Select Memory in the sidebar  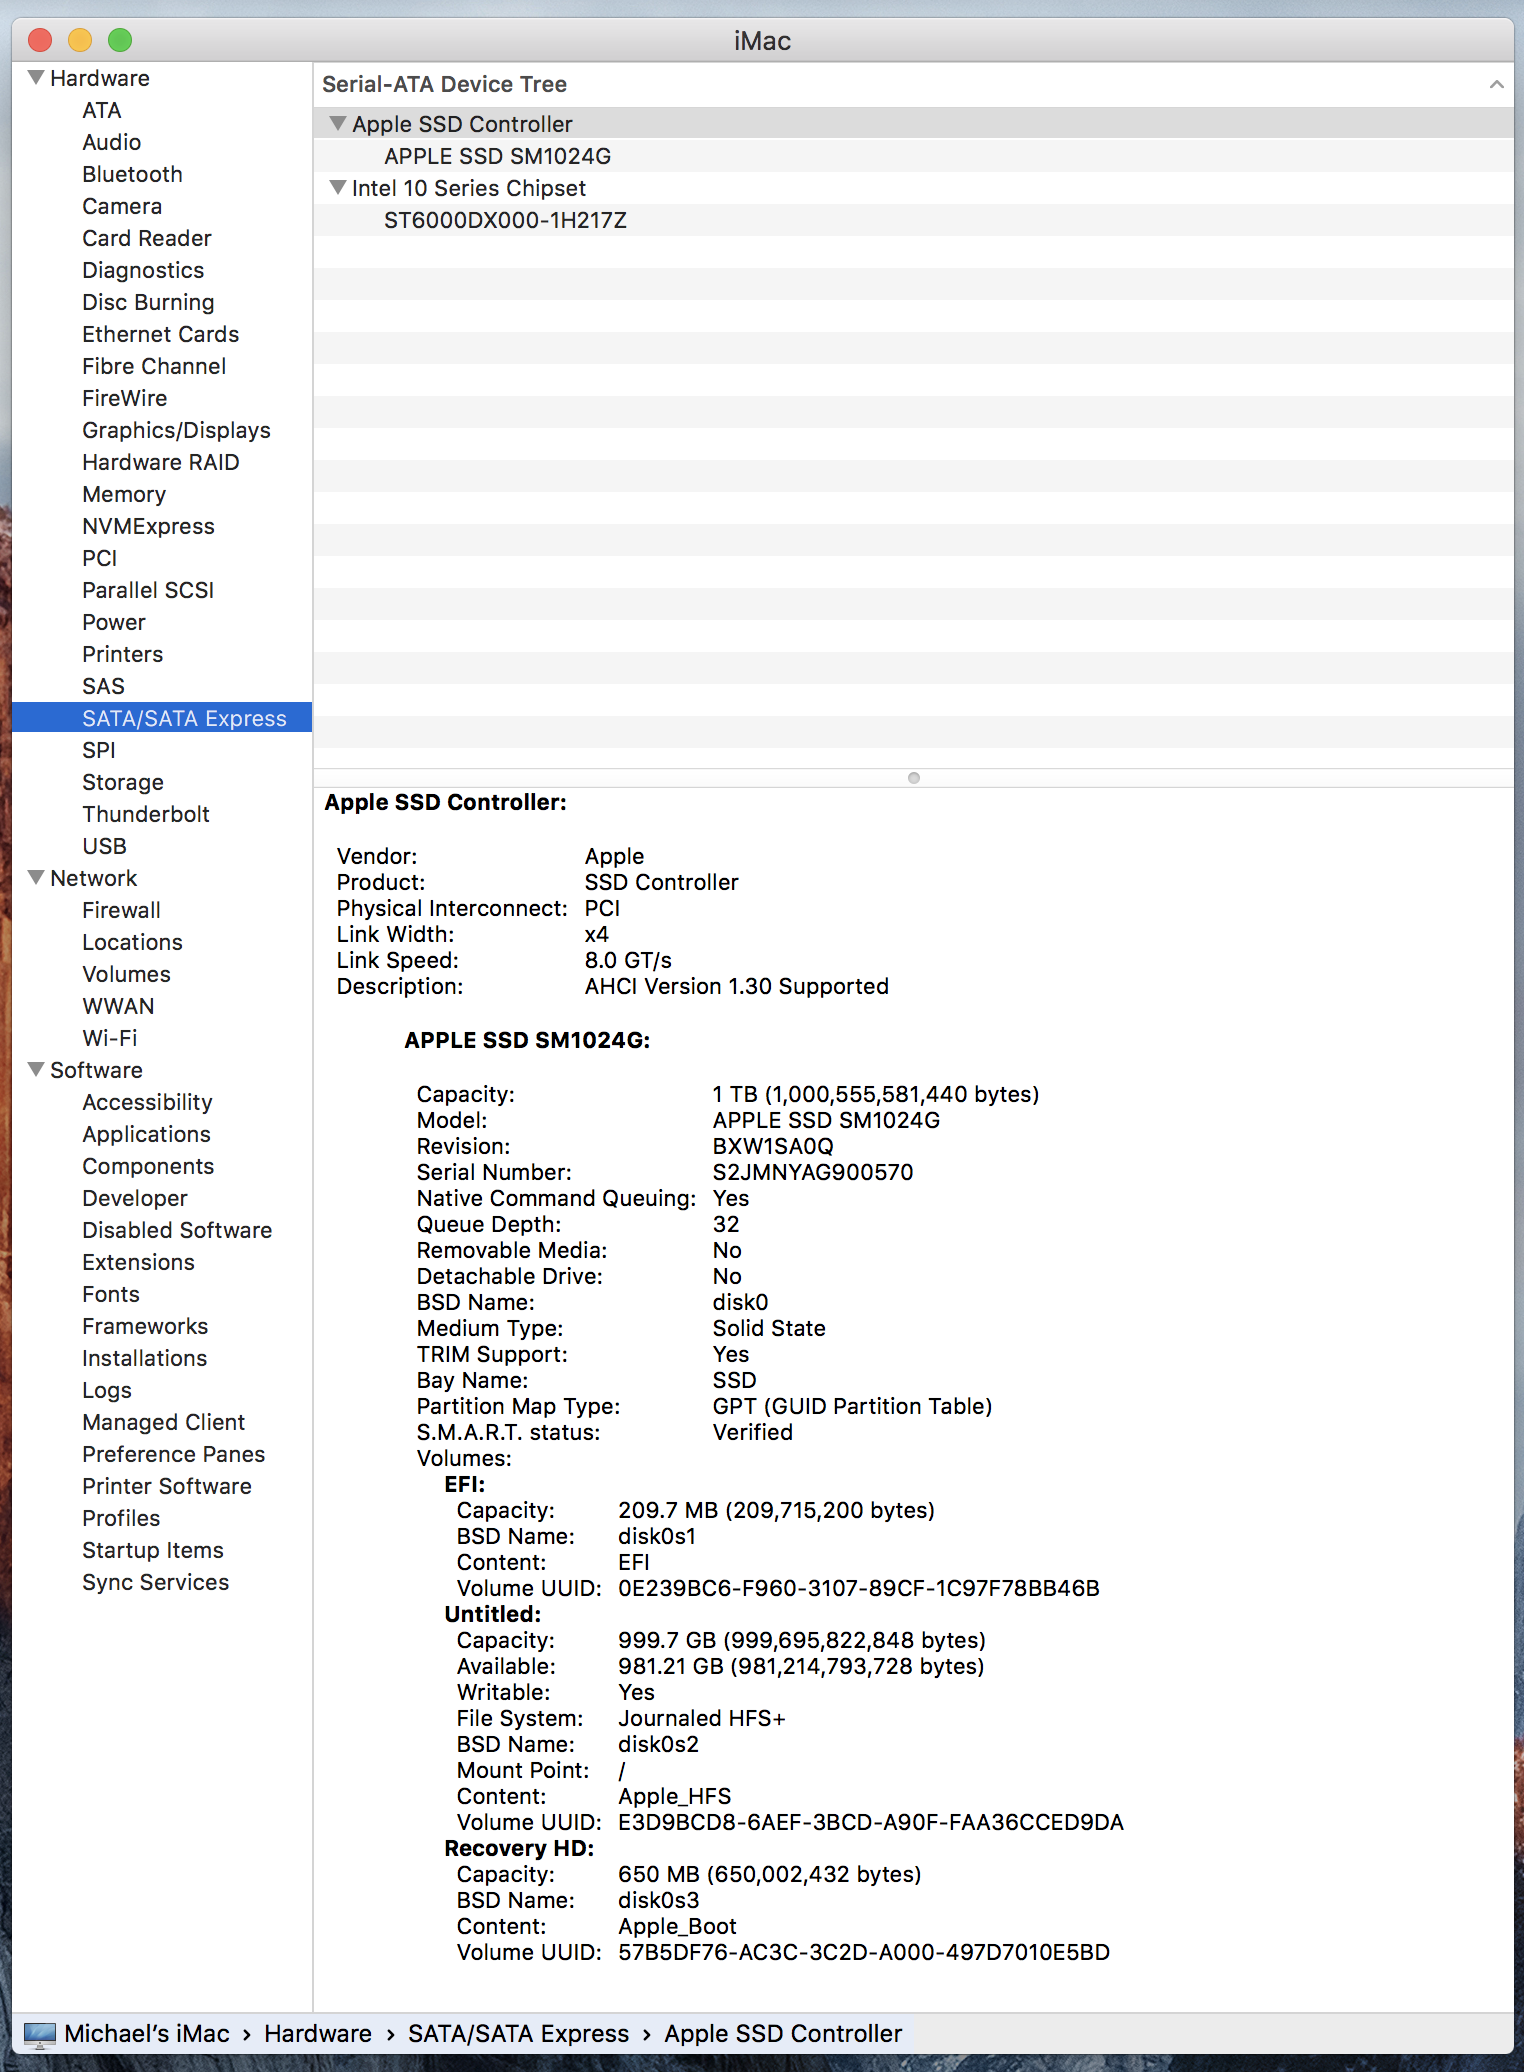coord(124,494)
